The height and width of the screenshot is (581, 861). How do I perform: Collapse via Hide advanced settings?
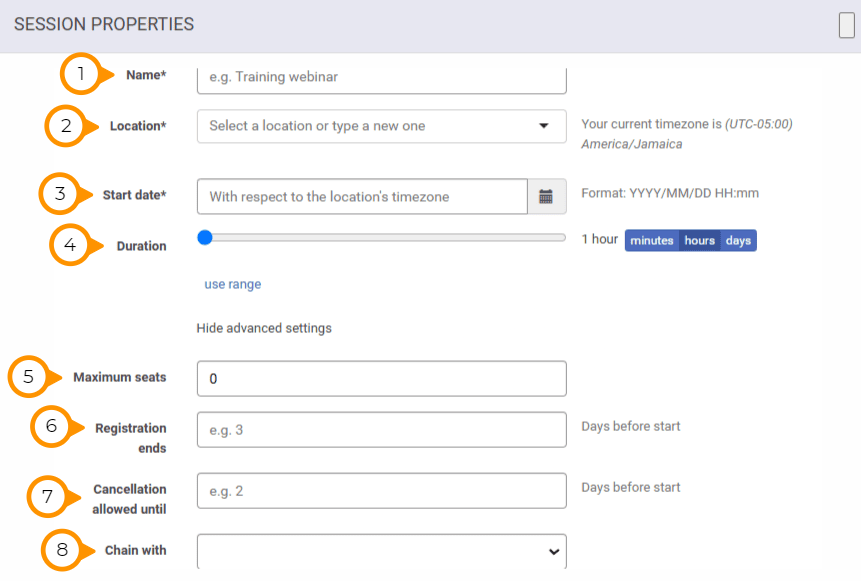pos(264,328)
